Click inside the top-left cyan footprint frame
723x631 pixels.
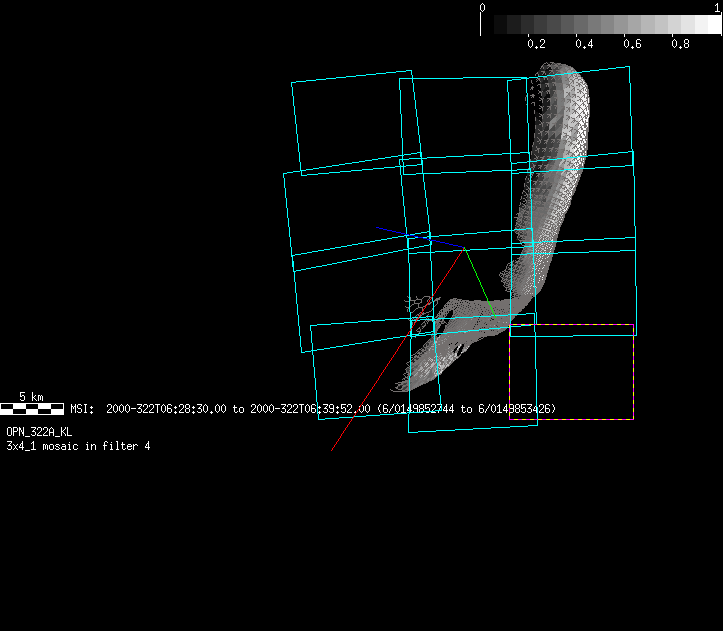click(350, 120)
